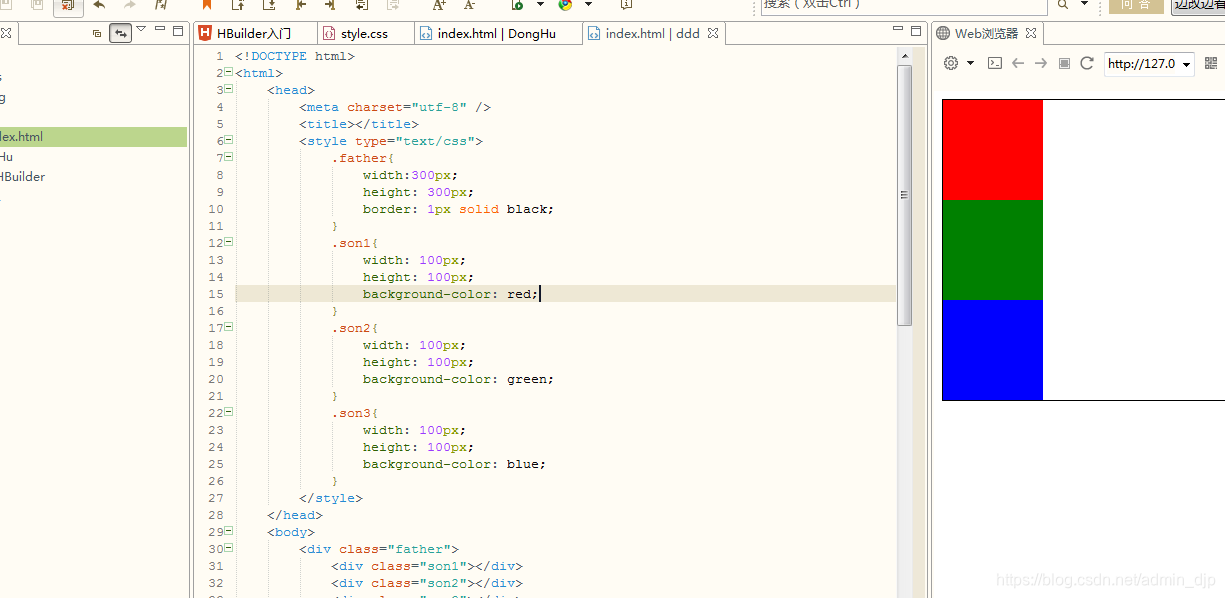
Task: Close the project explorer panel tab
Action: (5, 33)
